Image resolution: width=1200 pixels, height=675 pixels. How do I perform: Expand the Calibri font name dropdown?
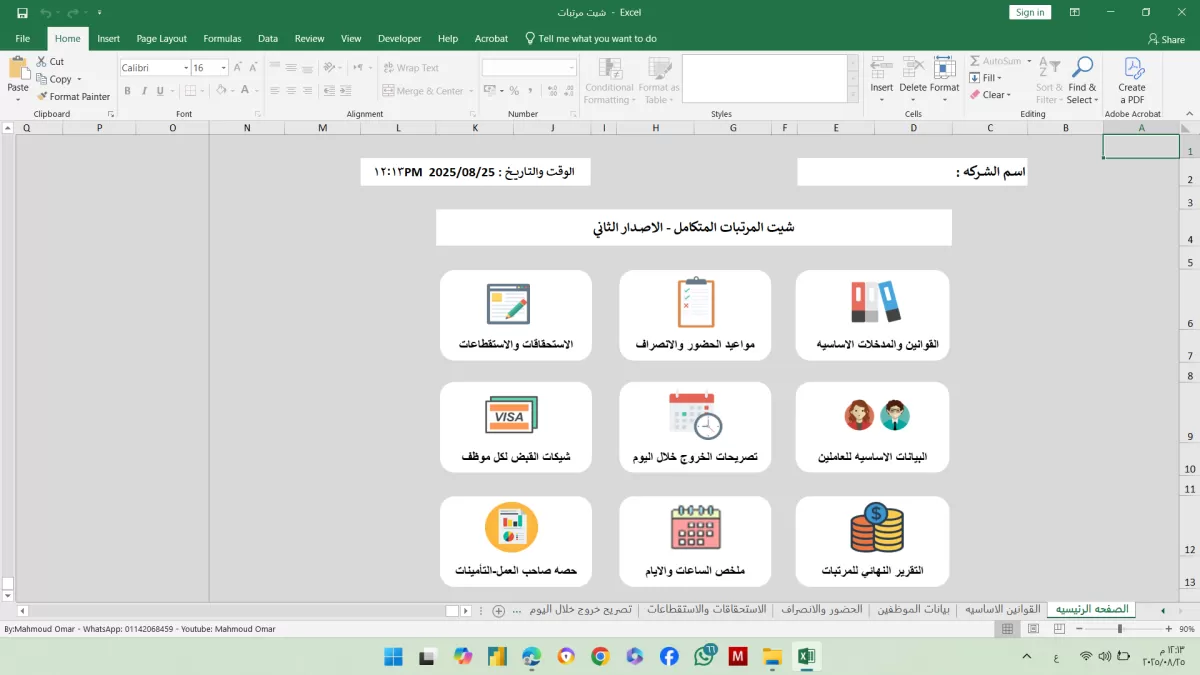click(186, 68)
